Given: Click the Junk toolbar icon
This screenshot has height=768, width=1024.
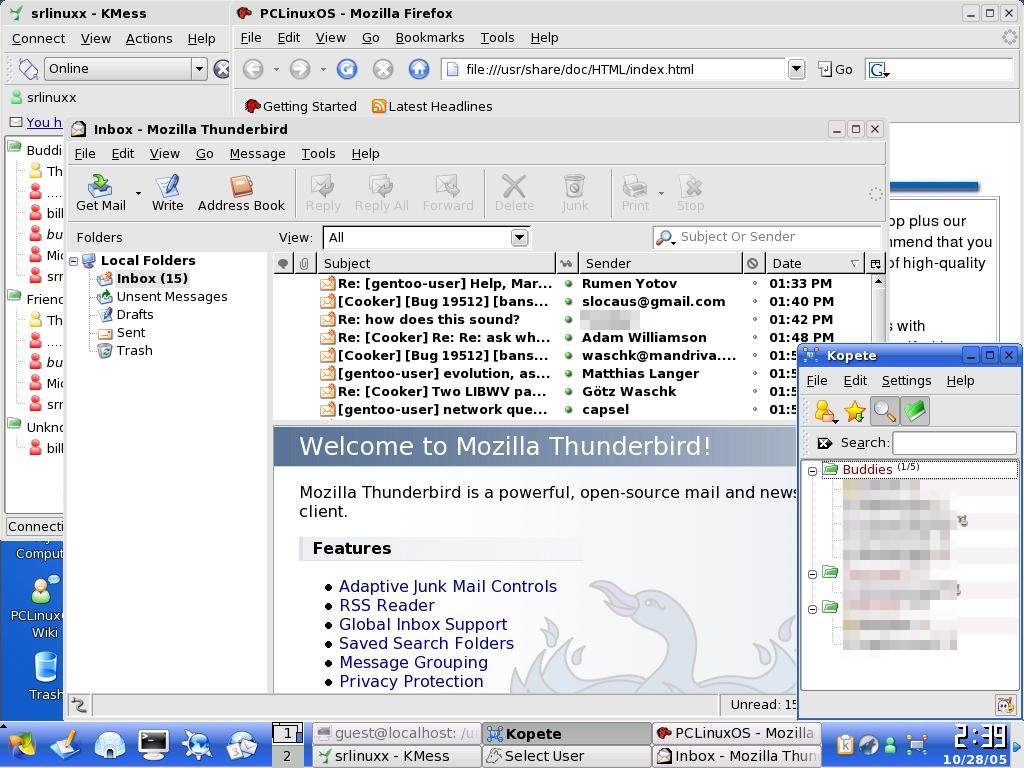Looking at the screenshot, I should pyautogui.click(x=574, y=193).
